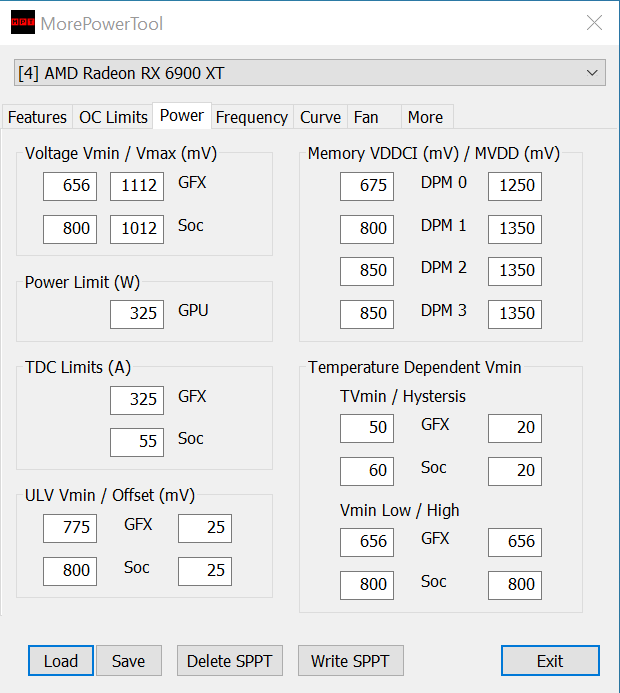Click the 'DPM 1' label
The image size is (620, 693).
click(444, 225)
